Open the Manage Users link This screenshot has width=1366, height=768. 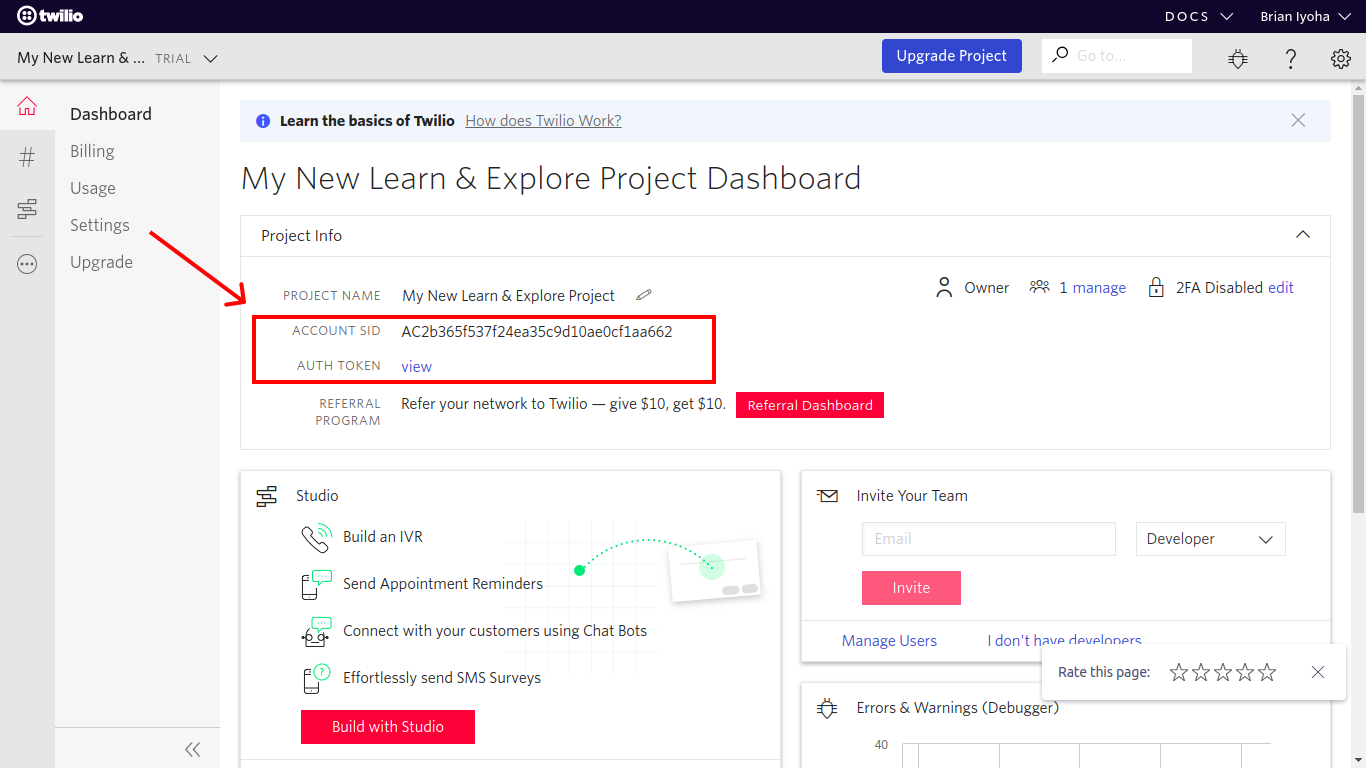889,641
